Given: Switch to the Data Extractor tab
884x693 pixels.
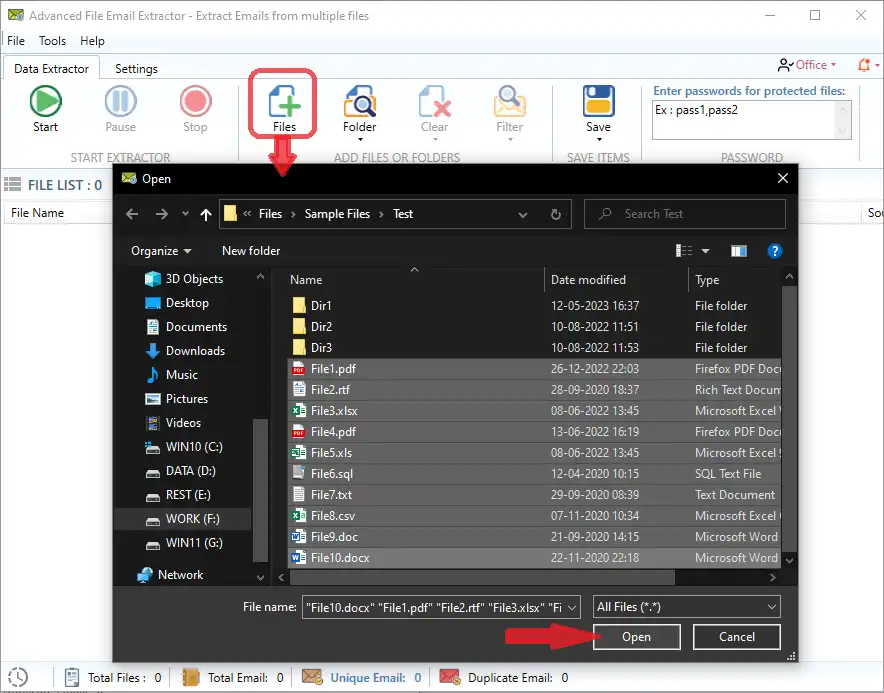Looking at the screenshot, I should click(x=51, y=69).
